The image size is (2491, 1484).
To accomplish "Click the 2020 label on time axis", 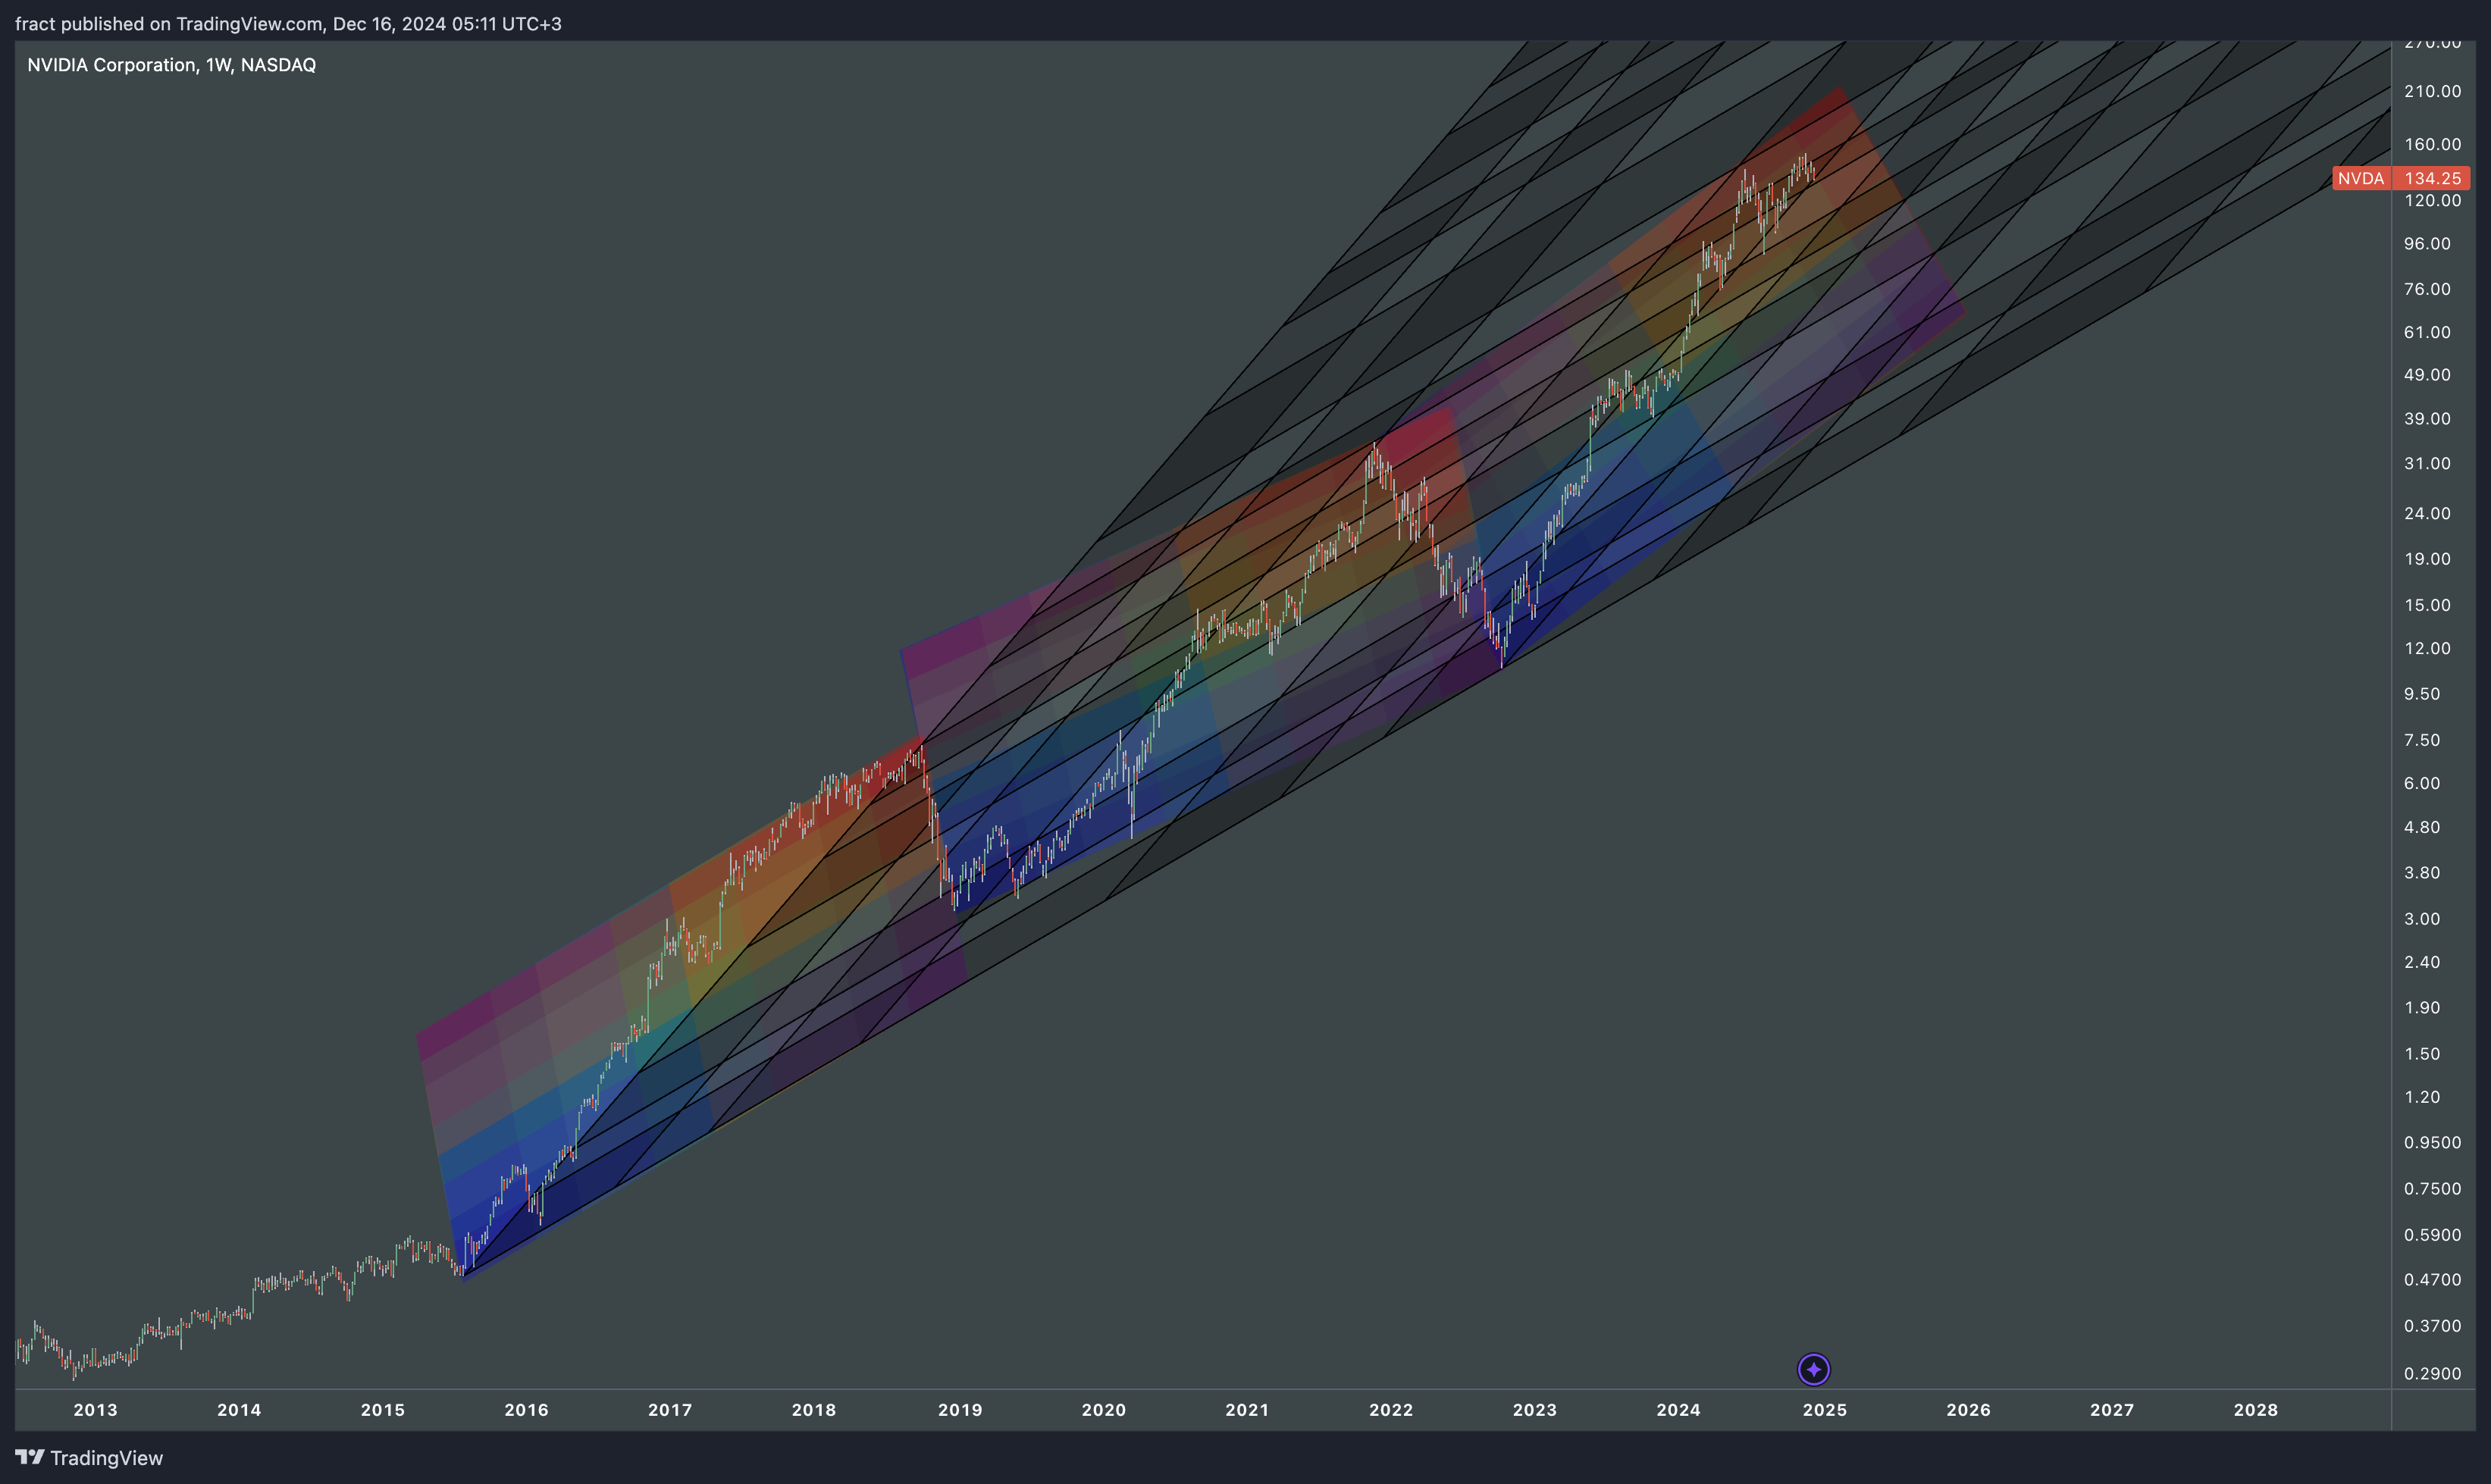I will point(1104,1410).
